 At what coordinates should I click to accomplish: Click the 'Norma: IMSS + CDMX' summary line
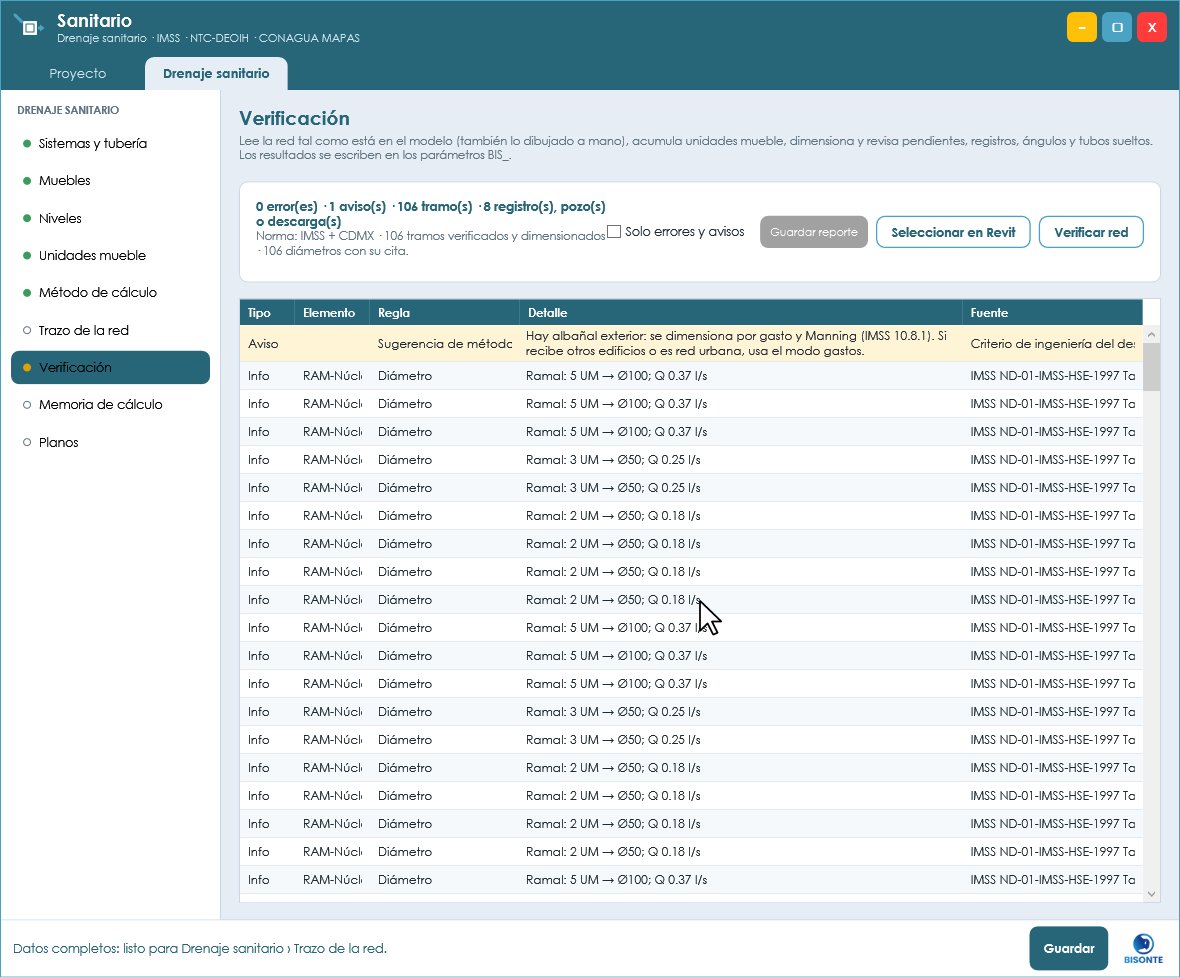430,243
